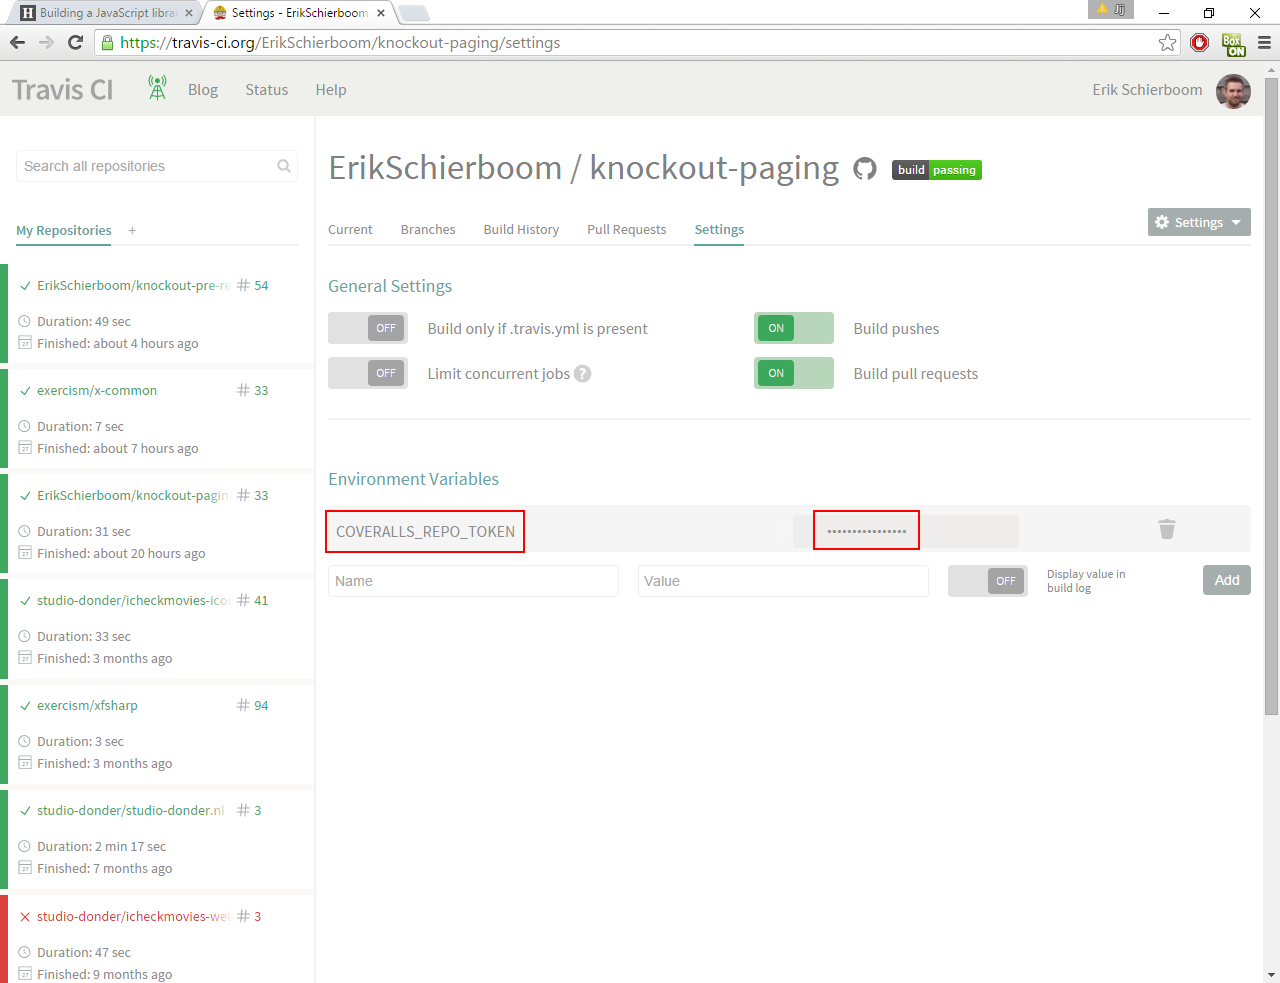Click the COVERALLS_REPO_TOKEN variable name
The image size is (1280, 983).
coord(425,531)
